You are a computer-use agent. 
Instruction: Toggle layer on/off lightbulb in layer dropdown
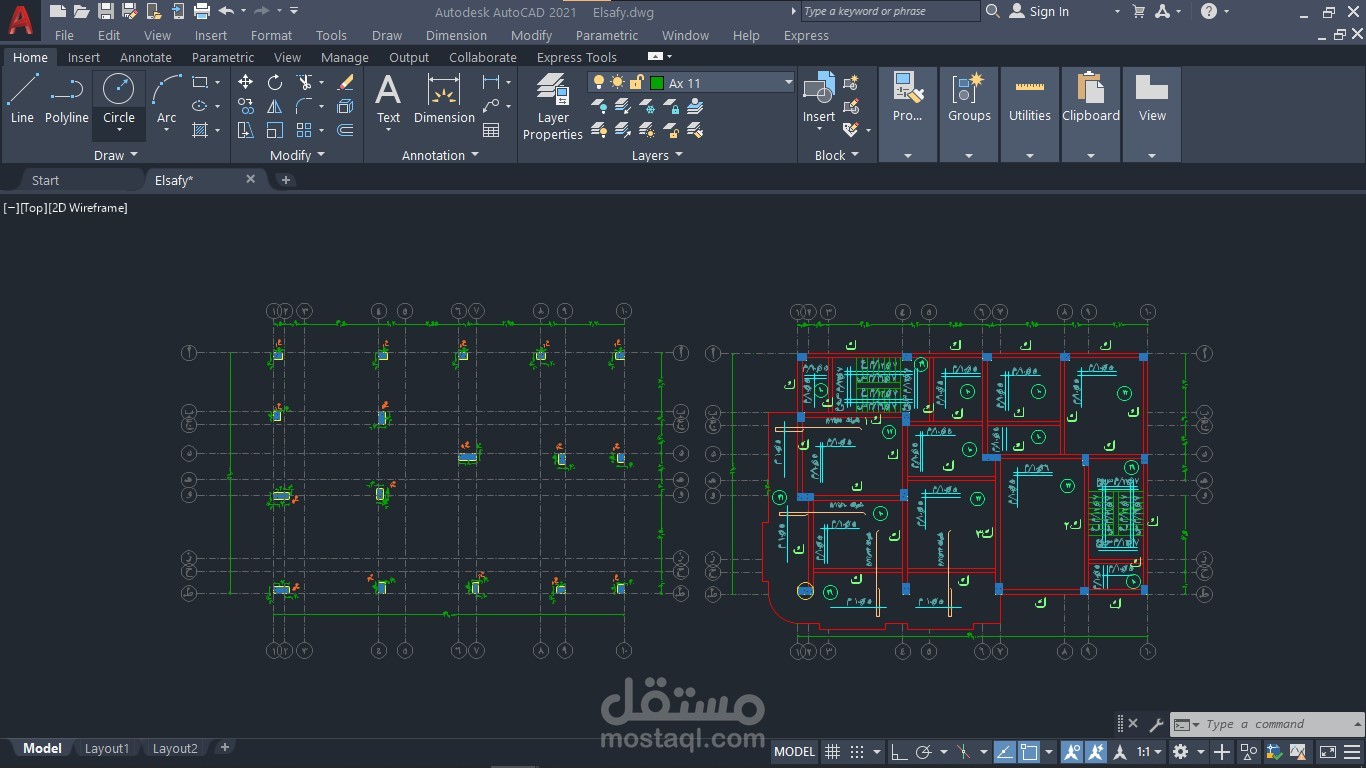pos(599,83)
